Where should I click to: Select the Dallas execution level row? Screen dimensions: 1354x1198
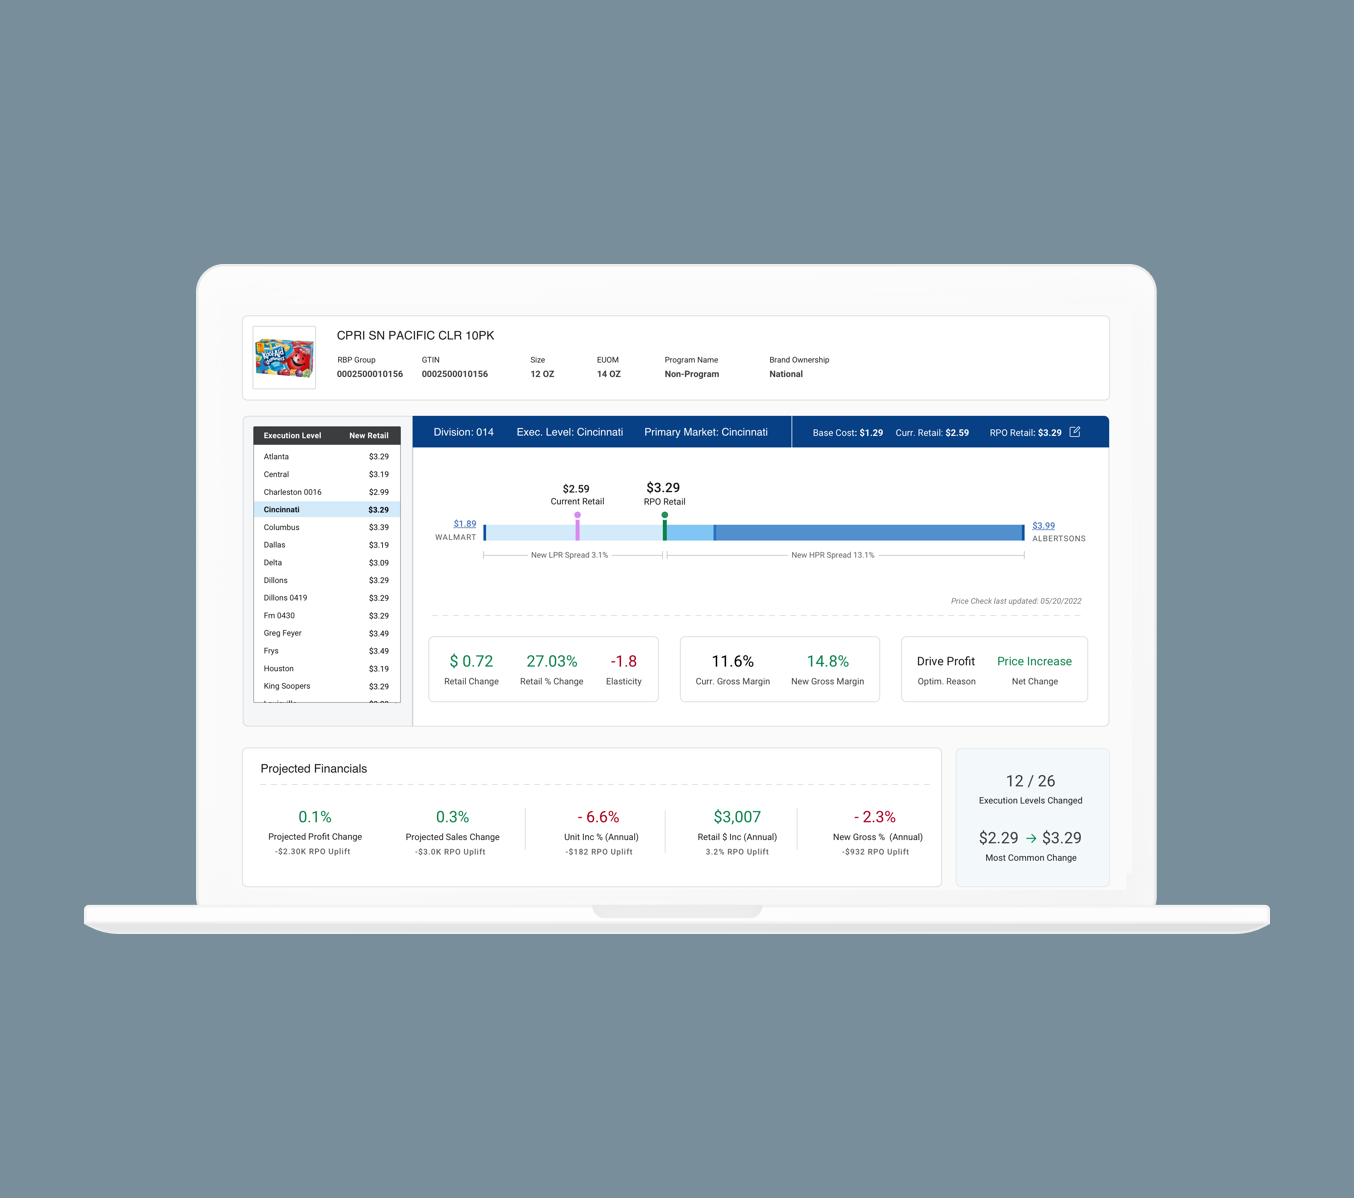(327, 545)
